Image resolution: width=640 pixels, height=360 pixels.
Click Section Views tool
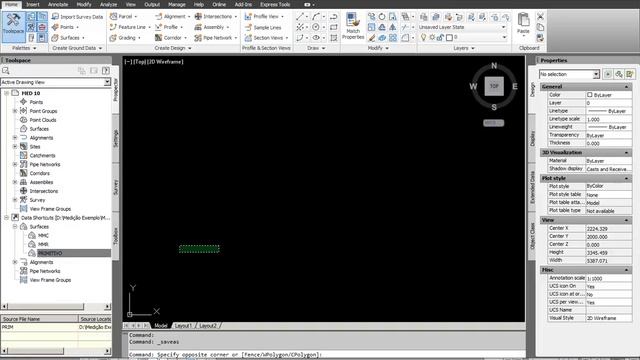[266, 38]
